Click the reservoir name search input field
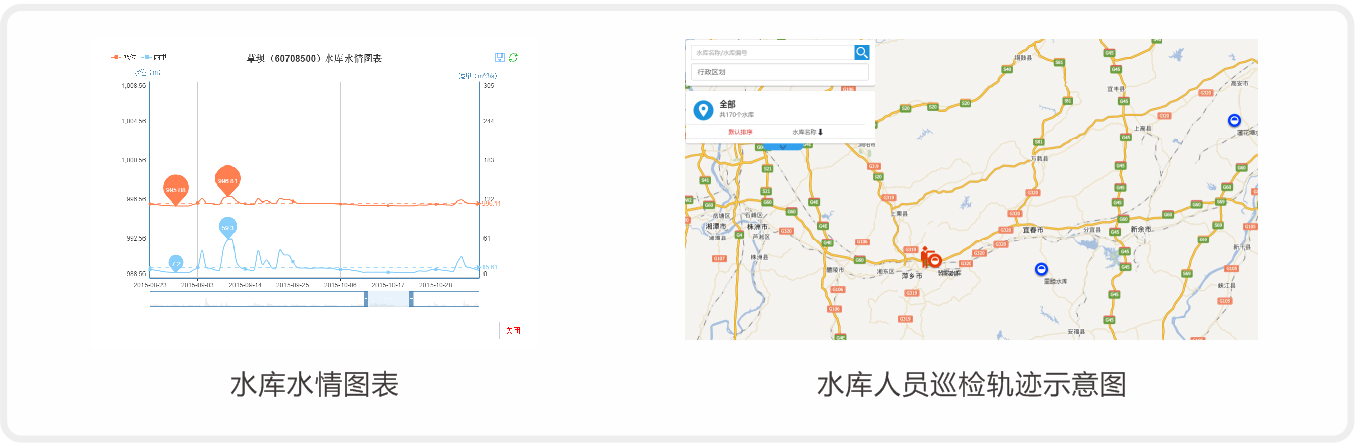This screenshot has width=1360, height=445. (x=770, y=52)
